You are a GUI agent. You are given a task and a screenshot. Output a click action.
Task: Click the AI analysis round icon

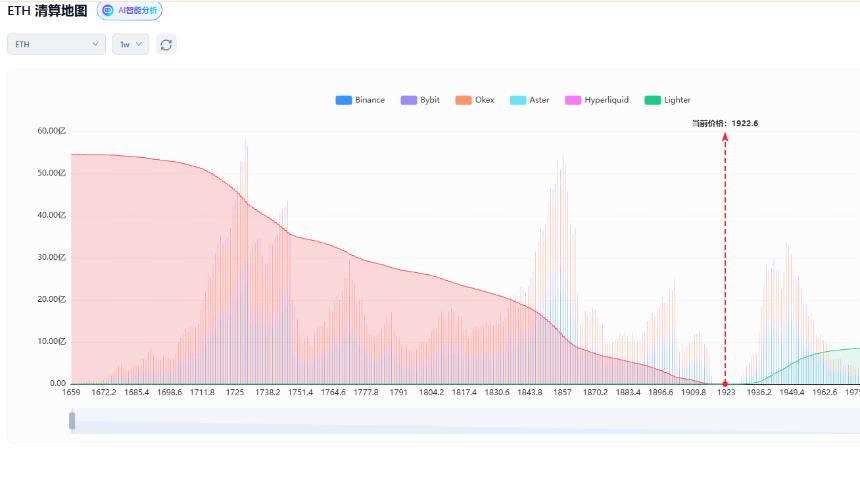point(108,10)
